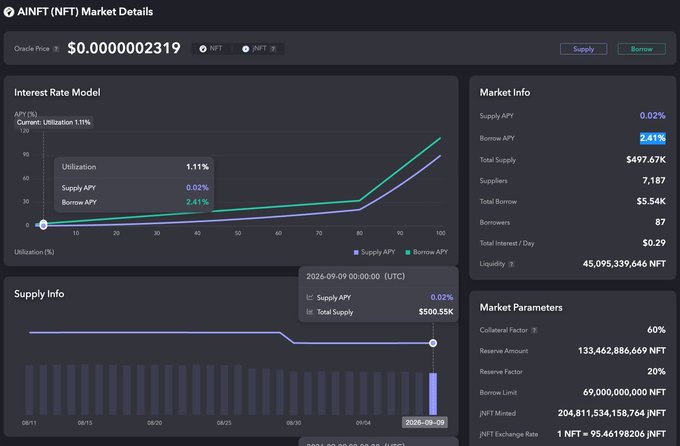This screenshot has width=680, height=446.
Task: Click the Borrow Limit 69,000,000,000 NFT value
Action: [x=624, y=392]
